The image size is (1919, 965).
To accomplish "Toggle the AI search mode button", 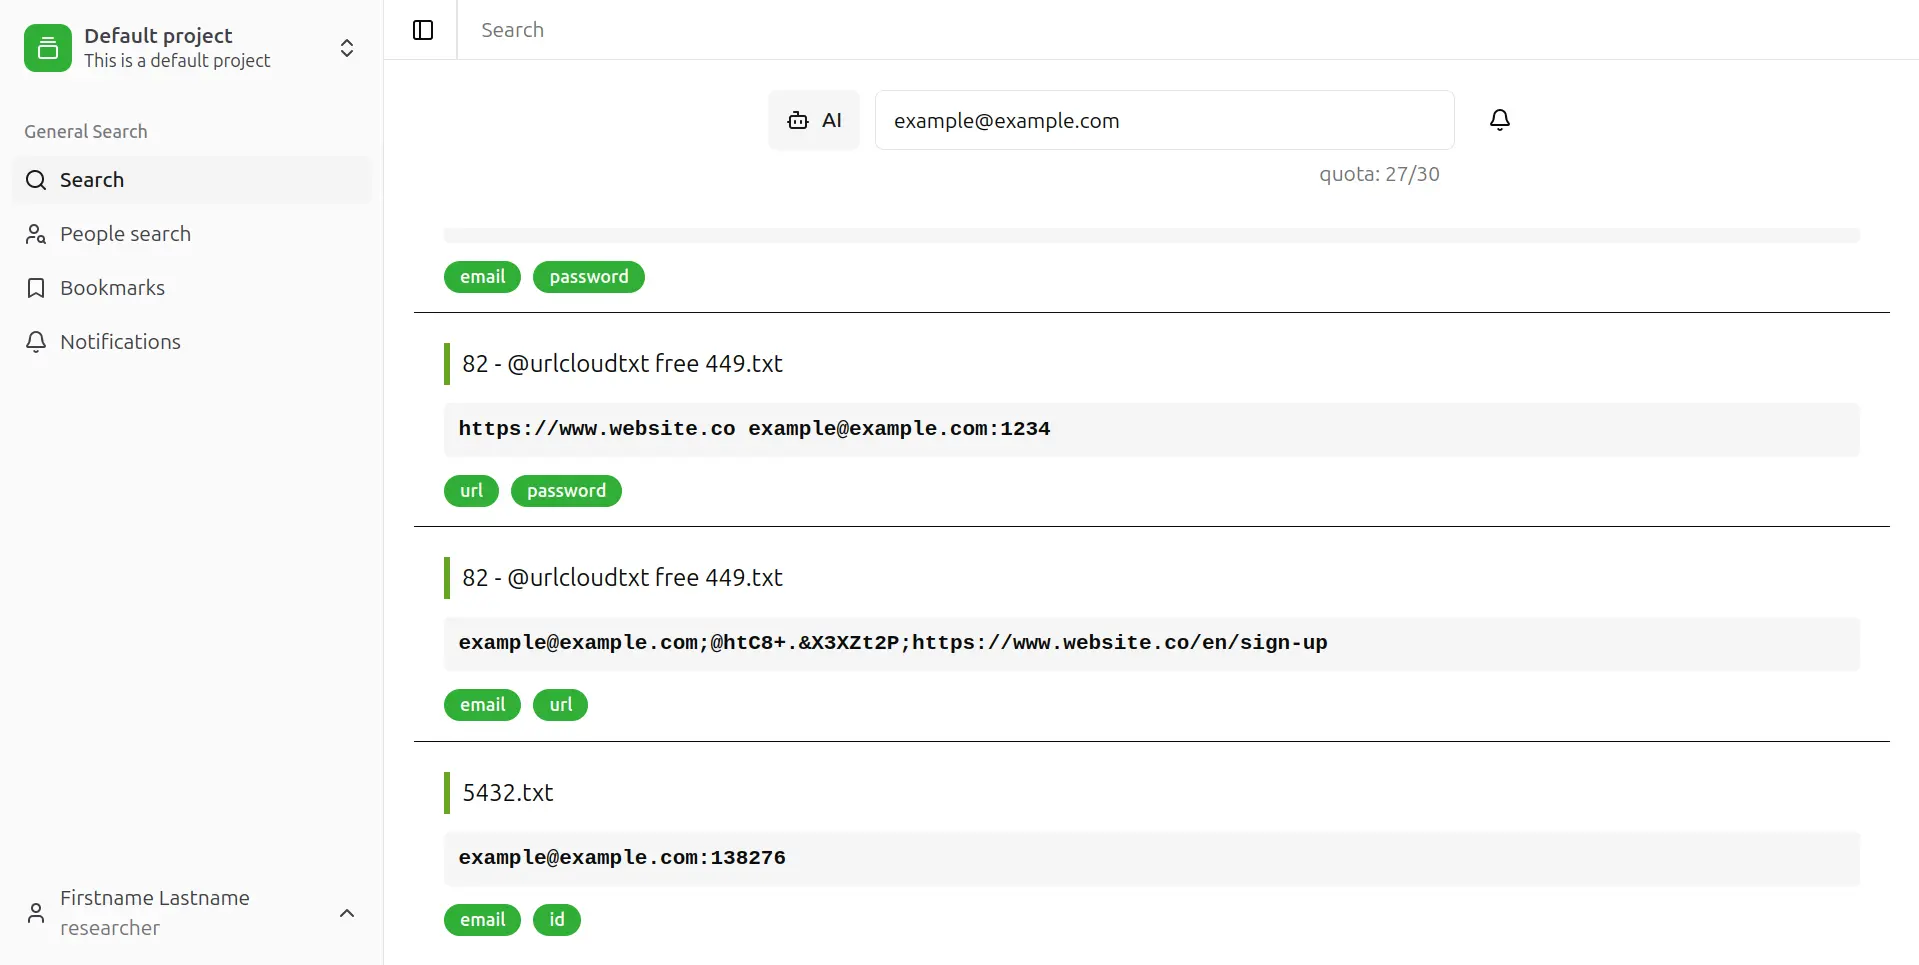I will (814, 120).
